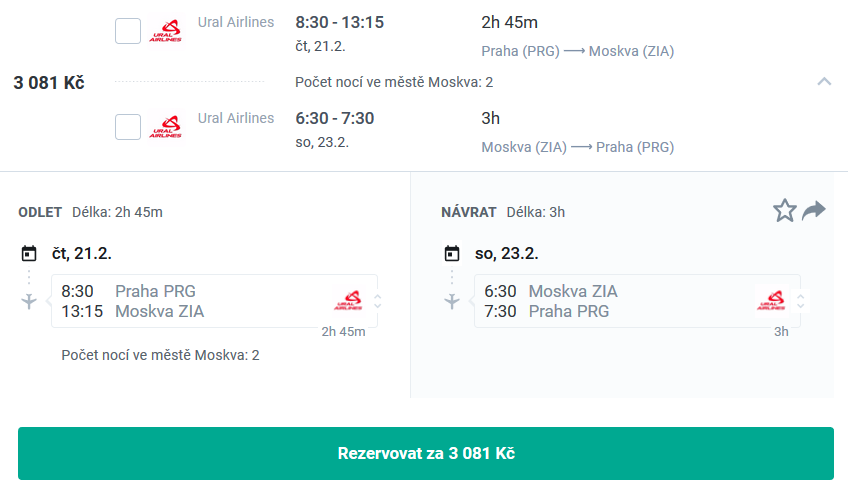Reserve the flight for 3 081 Kč
Screen dimensions: 848x495
tap(426, 453)
